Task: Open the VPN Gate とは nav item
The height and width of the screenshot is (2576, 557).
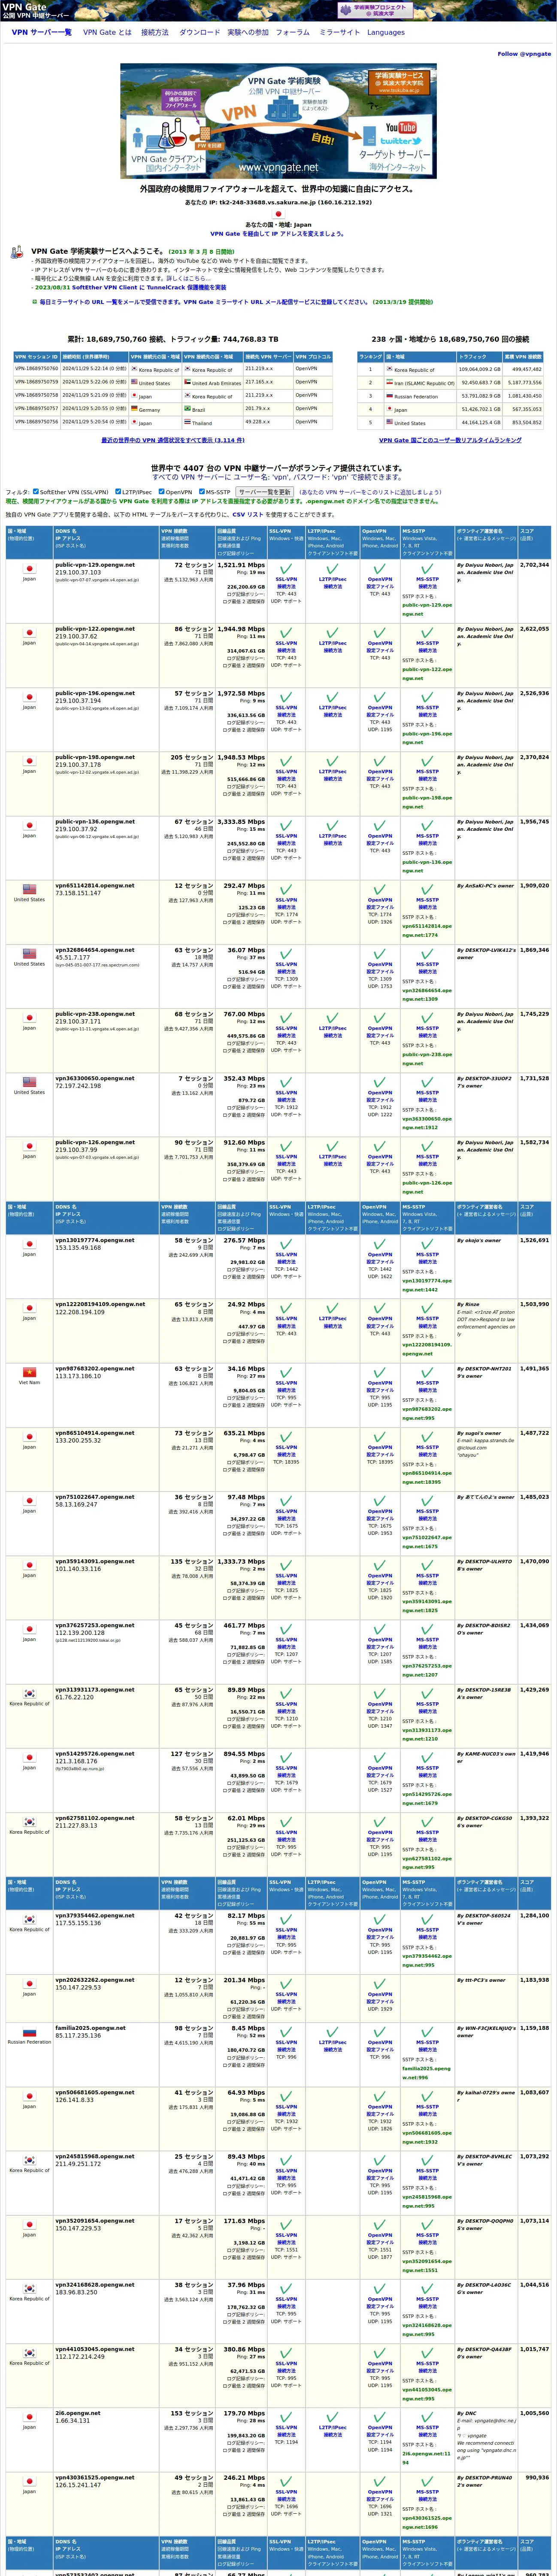Action: (107, 32)
